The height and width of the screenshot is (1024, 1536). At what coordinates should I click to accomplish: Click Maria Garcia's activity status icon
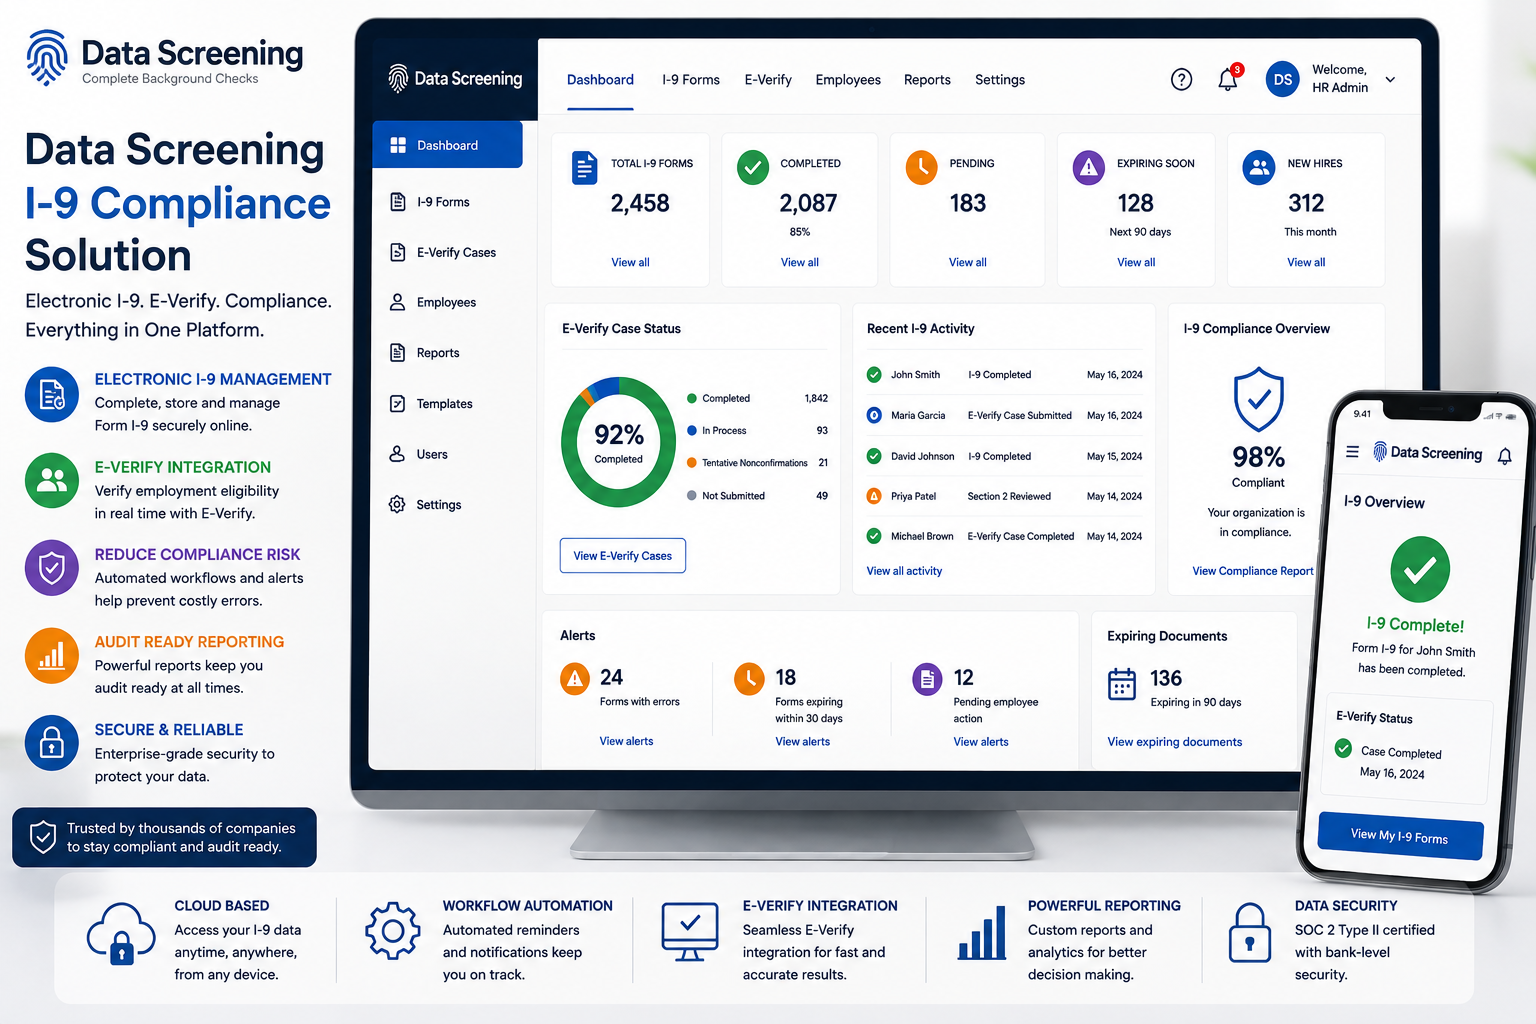(x=874, y=415)
